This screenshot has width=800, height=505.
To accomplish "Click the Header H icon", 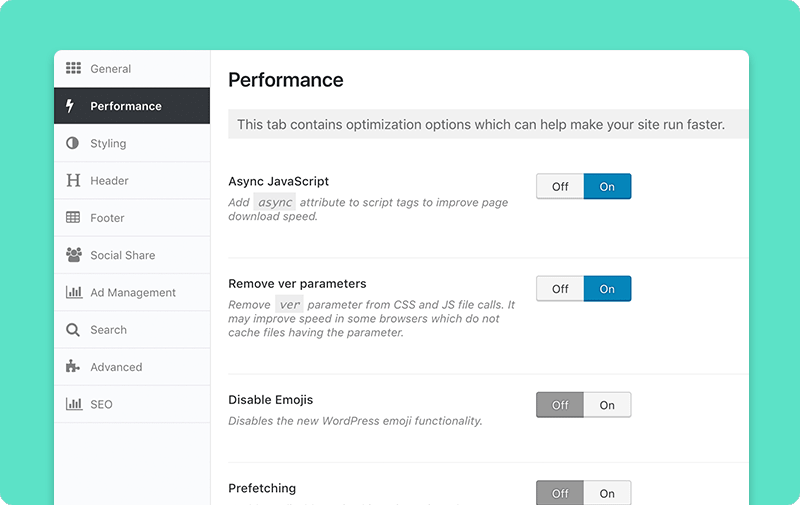I will point(73,180).
